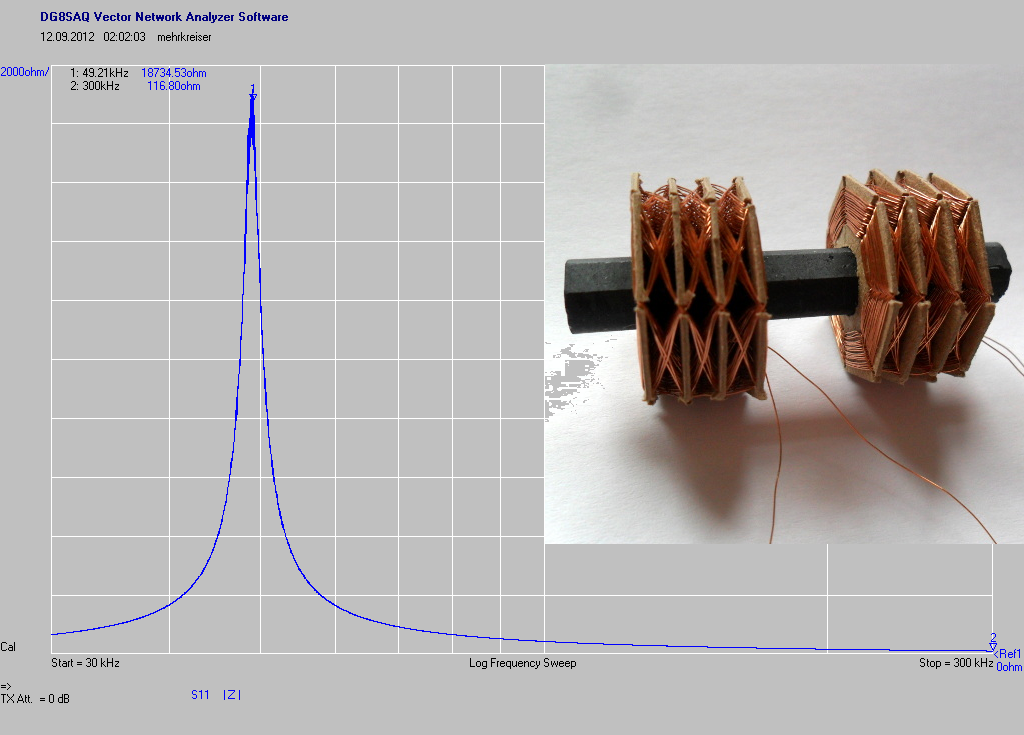Click the 'TX Att. = 0 dB' setting
The image size is (1024, 735).
click(35, 699)
